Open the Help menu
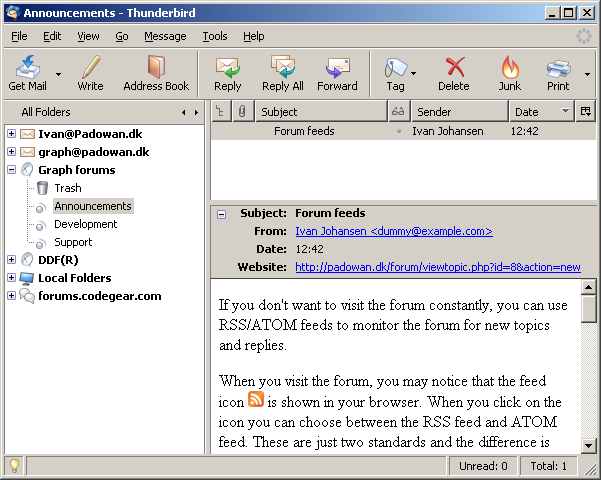 (254, 36)
